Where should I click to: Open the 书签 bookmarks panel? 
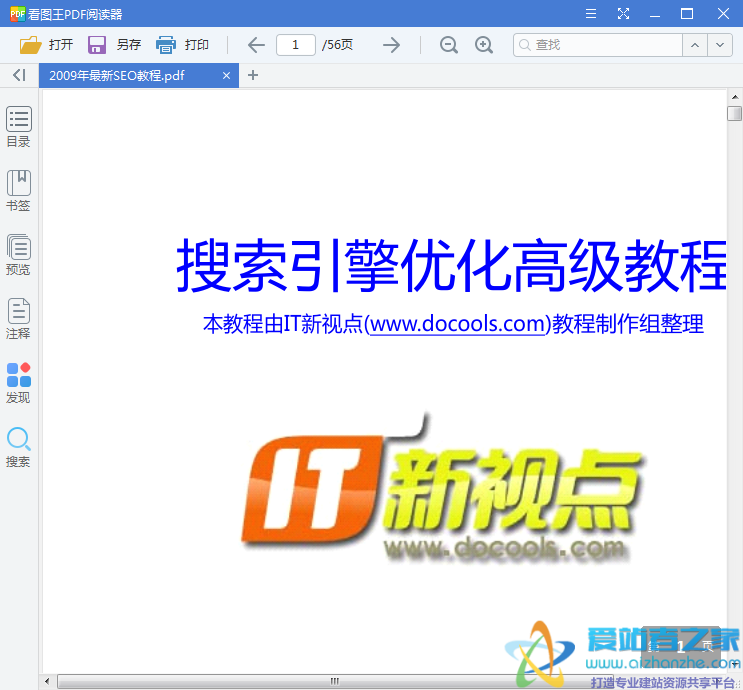(18, 191)
